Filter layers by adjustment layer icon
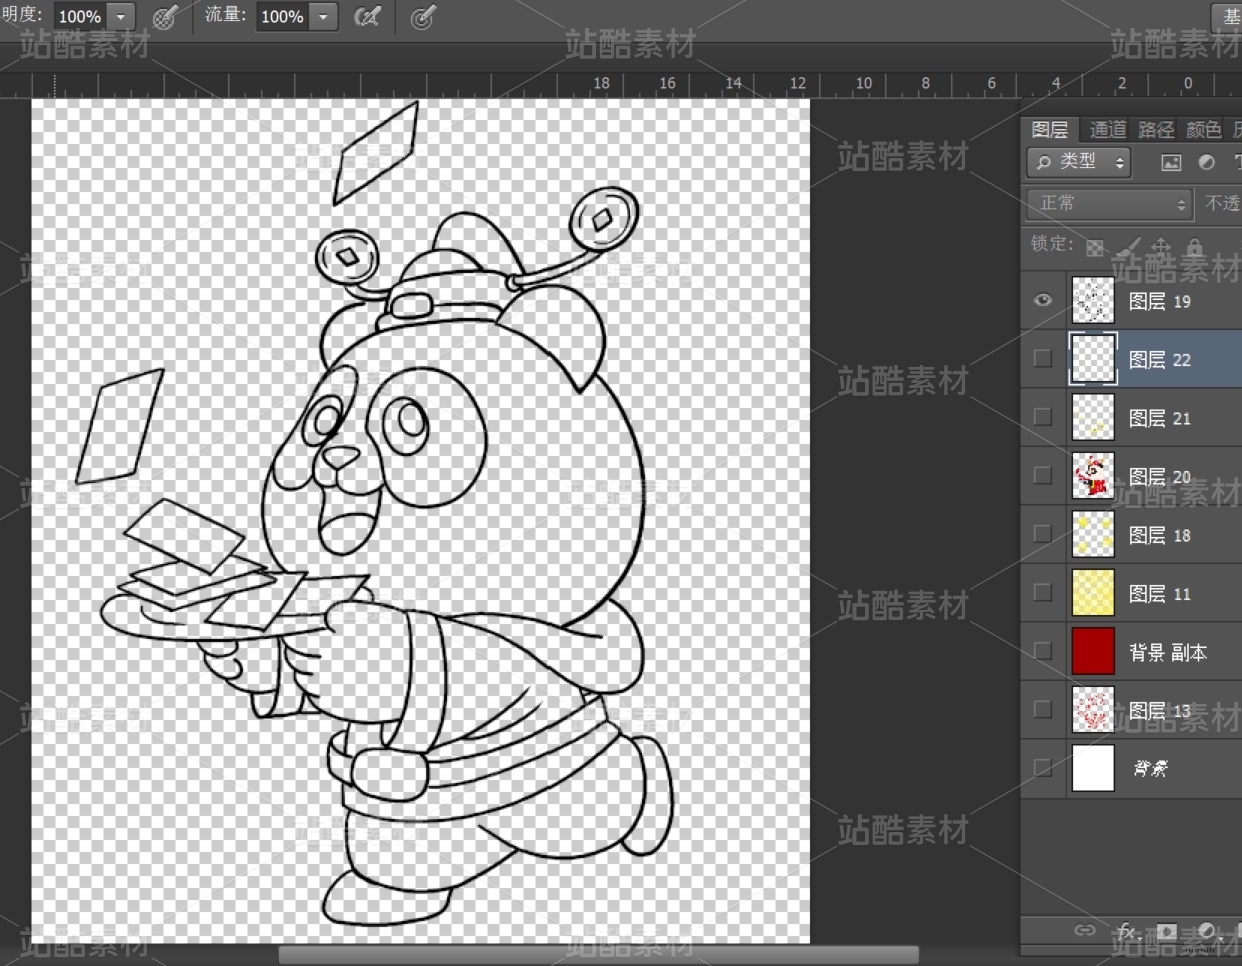 pos(1207,162)
